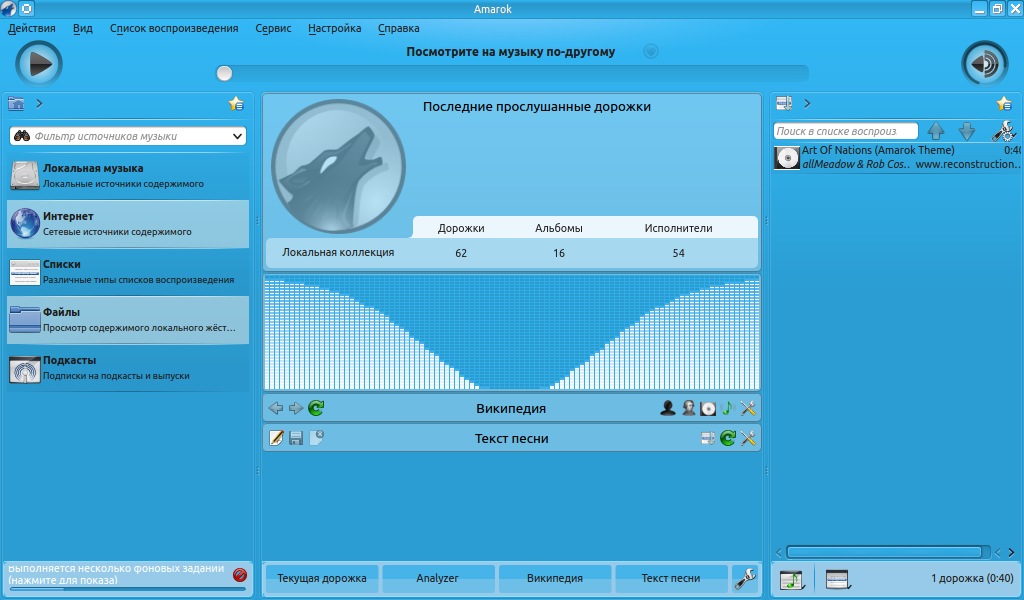Screen dimensions: 1024x600
Task: Open the Файлы browser
Action: click(x=128, y=320)
